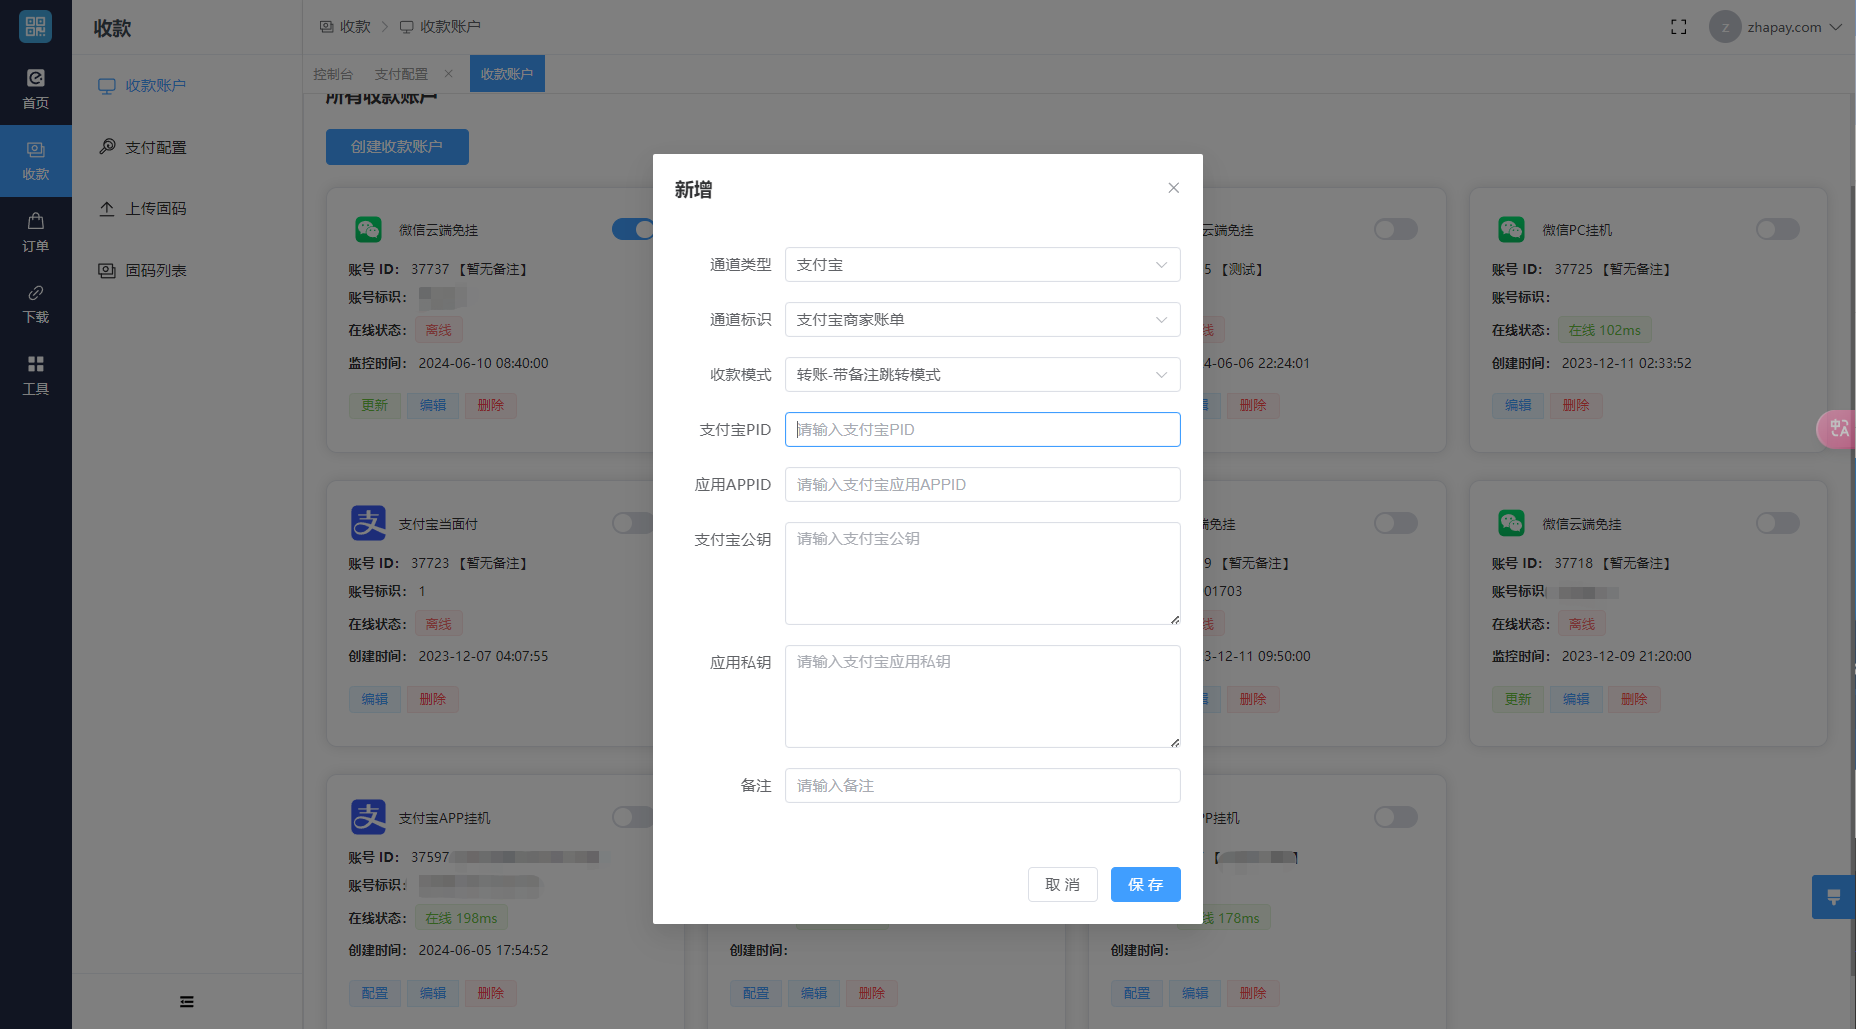Screen dimensions: 1856x1029
Task: Click the 下载 download link icon
Action: coord(35,293)
